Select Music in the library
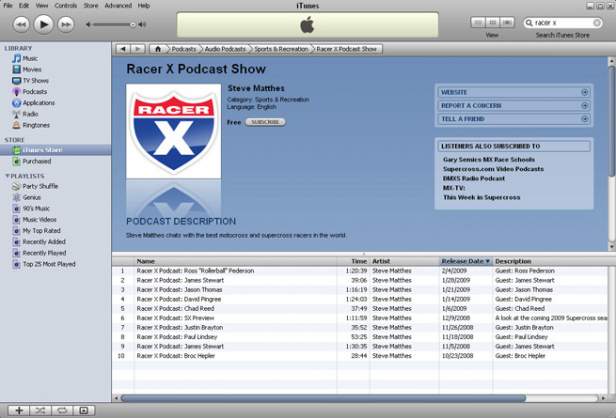Viewport: 616px width, 418px height. 25,59
